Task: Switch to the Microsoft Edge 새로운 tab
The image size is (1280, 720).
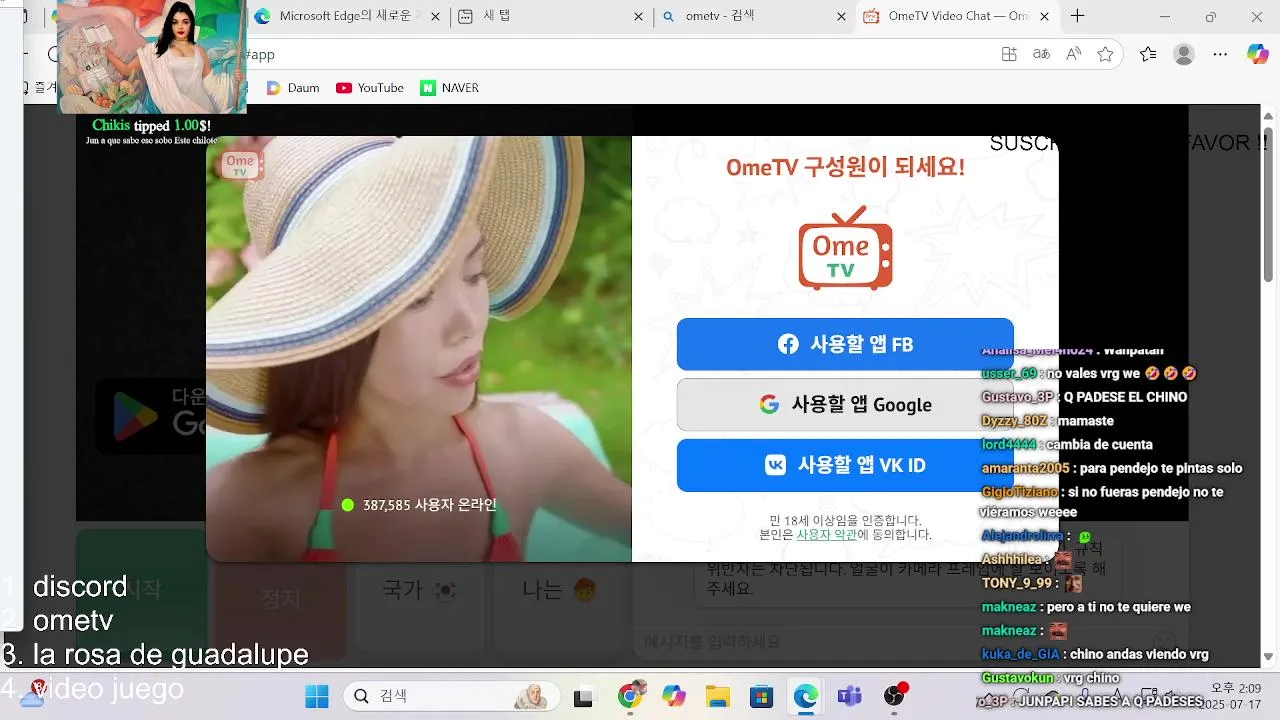Action: click(345, 16)
